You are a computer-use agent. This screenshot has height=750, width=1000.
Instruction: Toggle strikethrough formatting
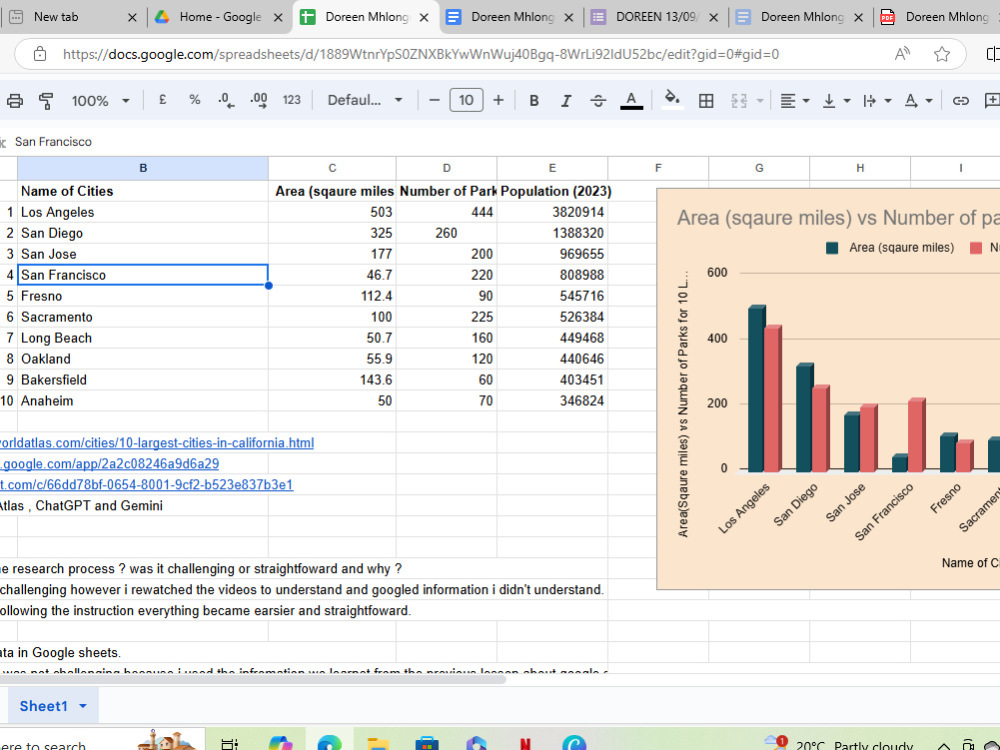tap(598, 101)
